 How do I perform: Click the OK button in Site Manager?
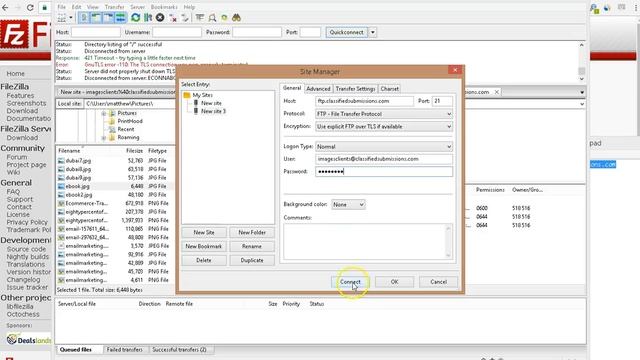coord(394,282)
